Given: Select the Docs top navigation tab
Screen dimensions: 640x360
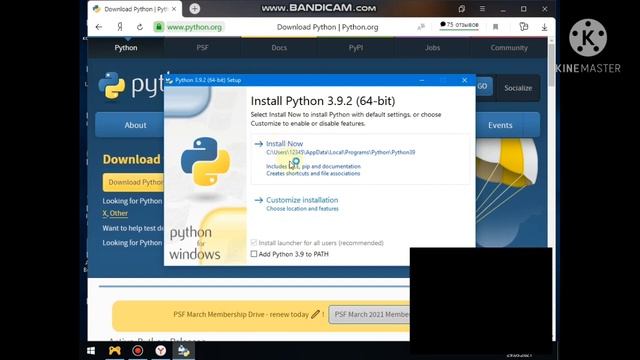Looking at the screenshot, I should coord(279,48).
